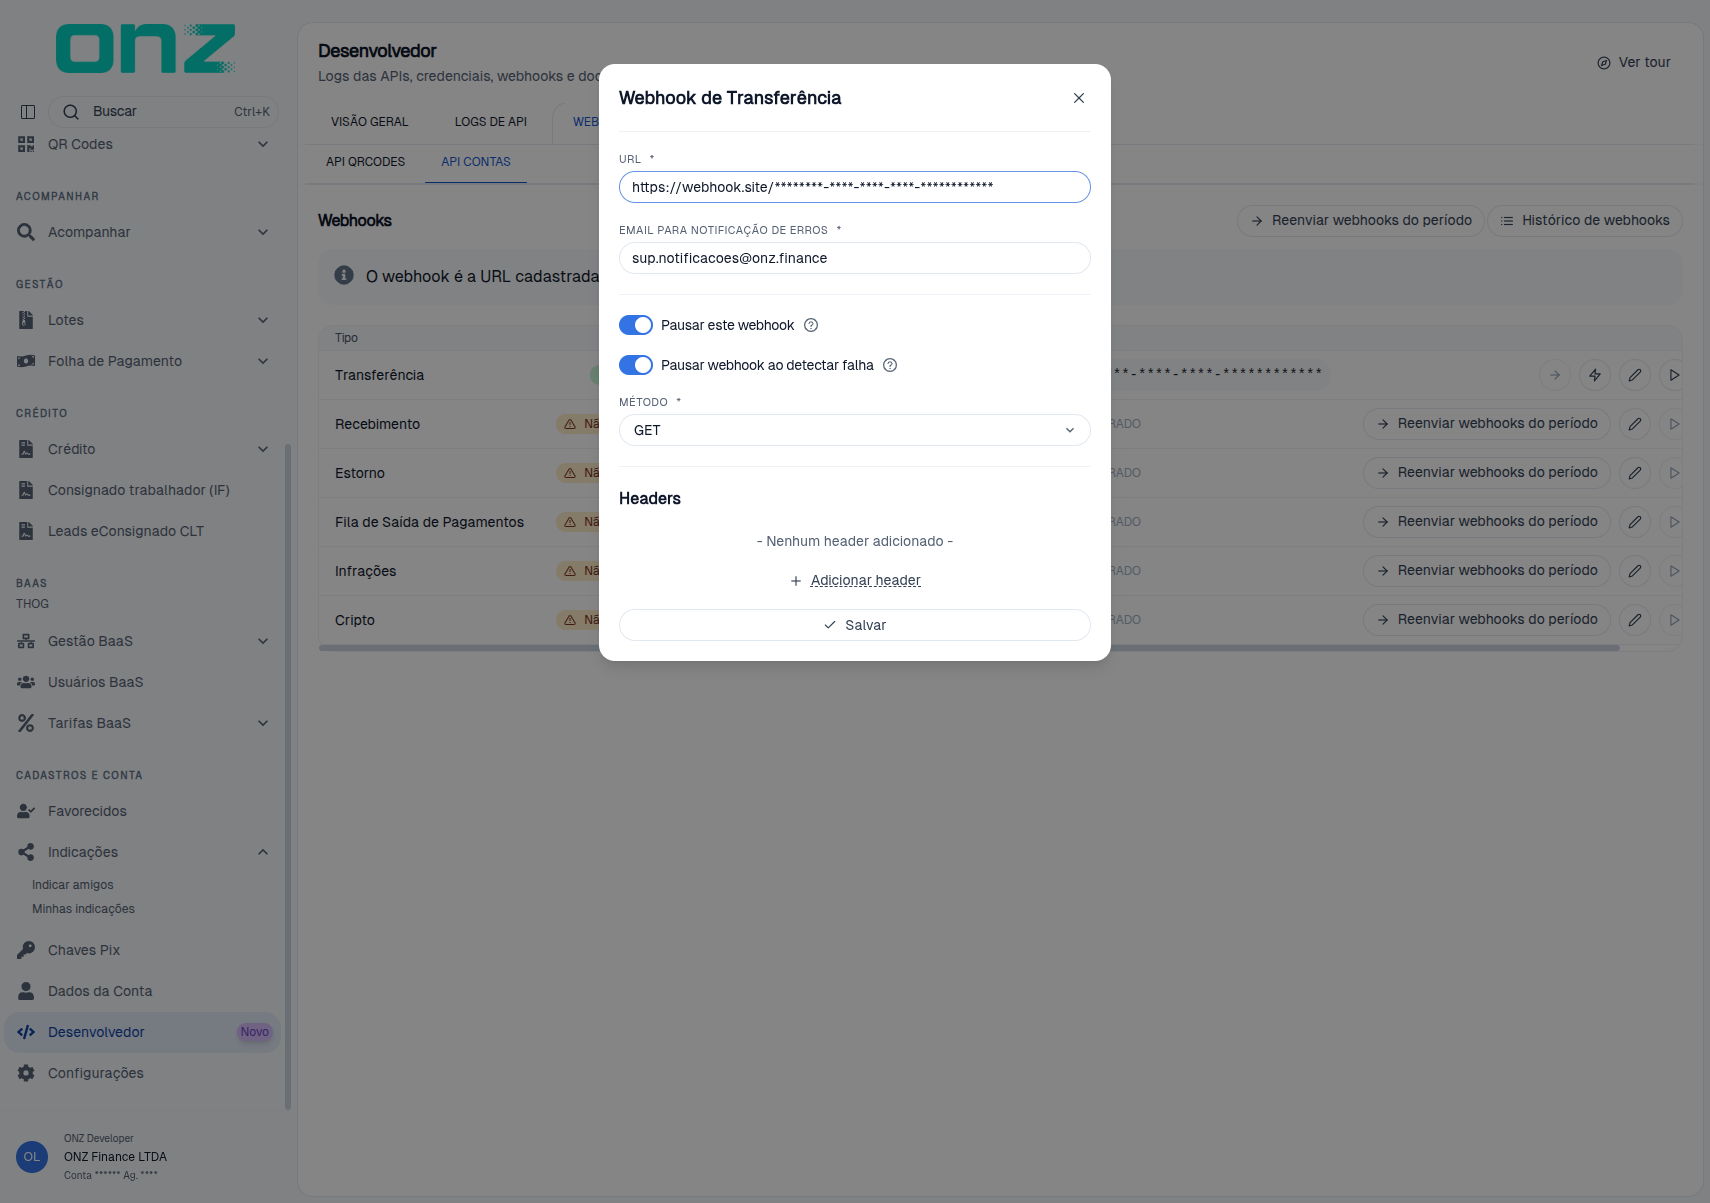Expand Folha de Pagamento sidebar item

143,361
